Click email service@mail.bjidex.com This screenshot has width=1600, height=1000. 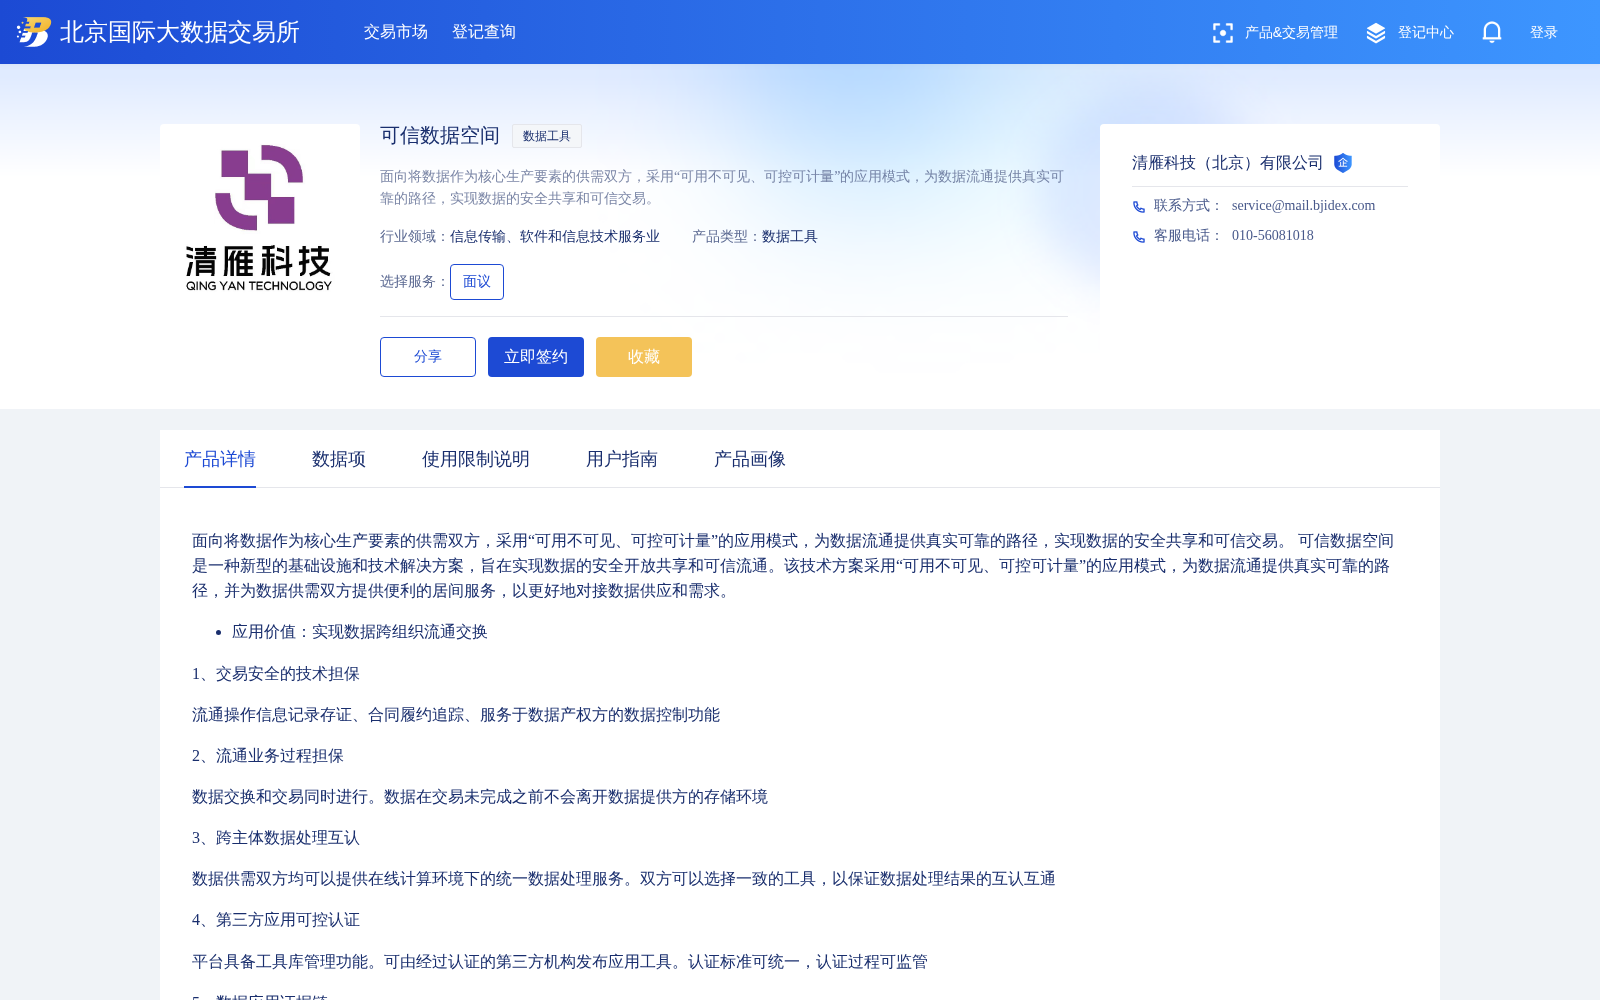(1304, 206)
